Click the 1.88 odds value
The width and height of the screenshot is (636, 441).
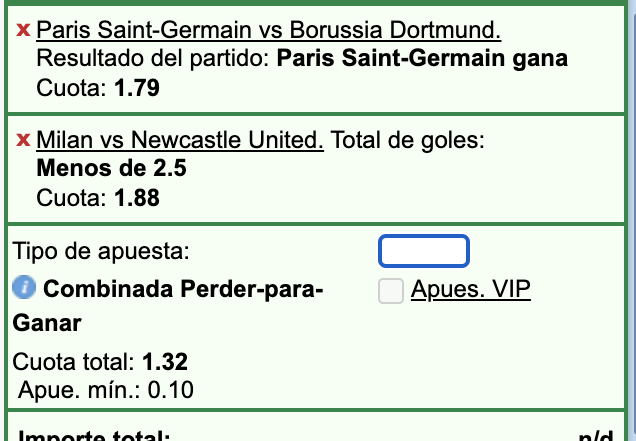[x=137, y=197]
